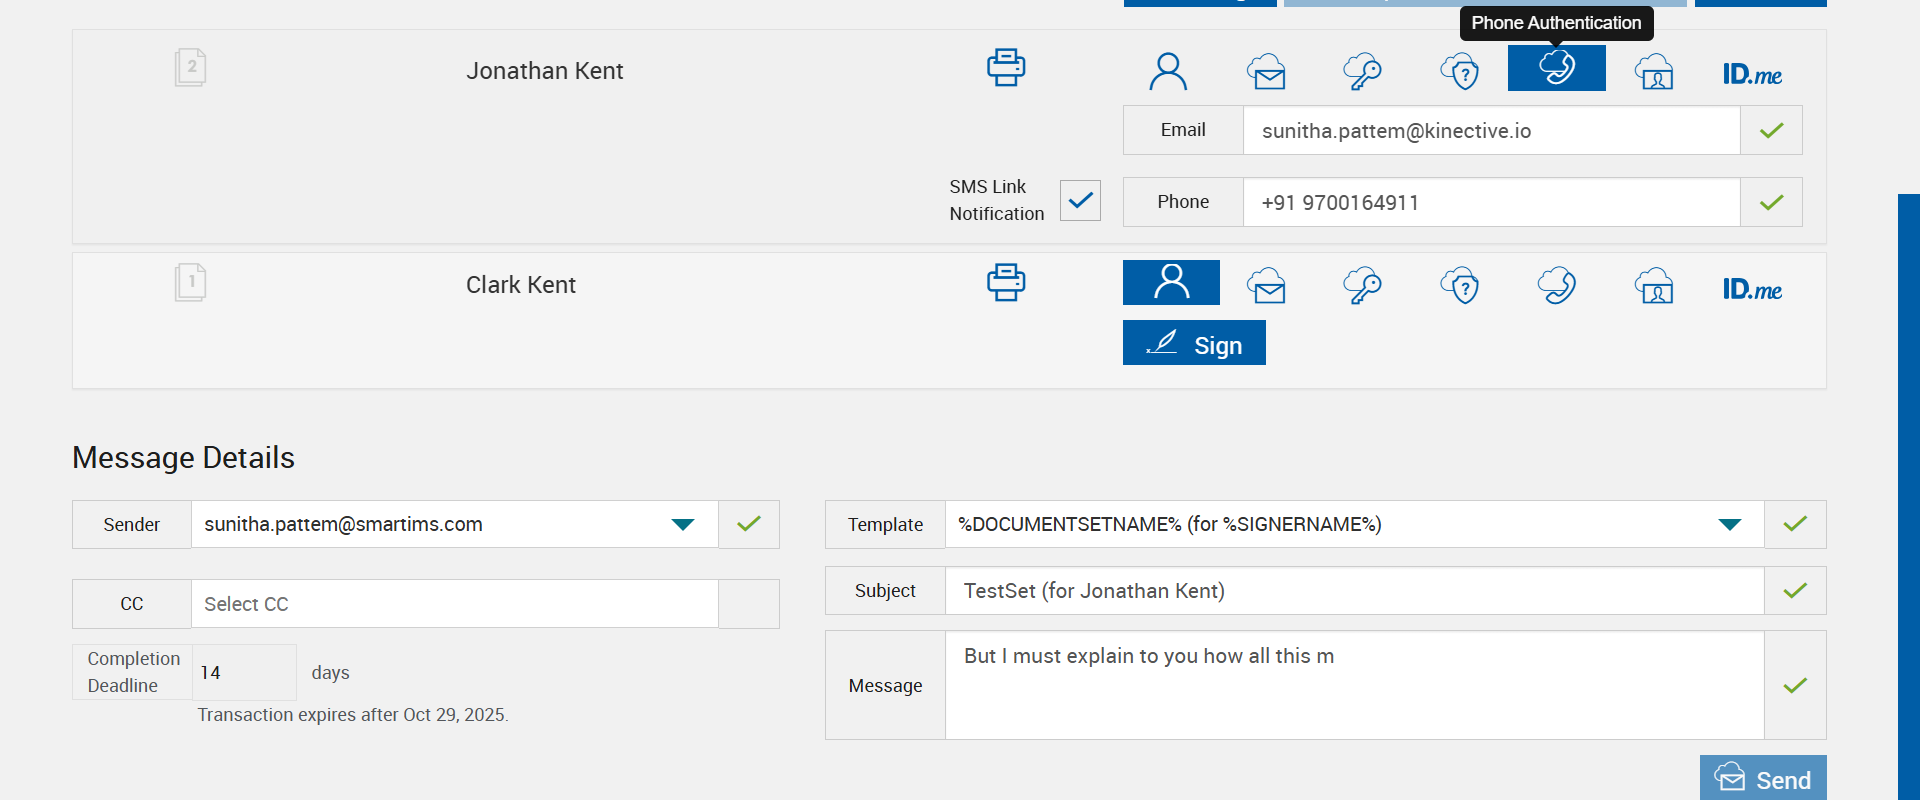This screenshot has width=1920, height=800.
Task: Choose ID.me verification for Jonathan Kent
Action: [1752, 74]
